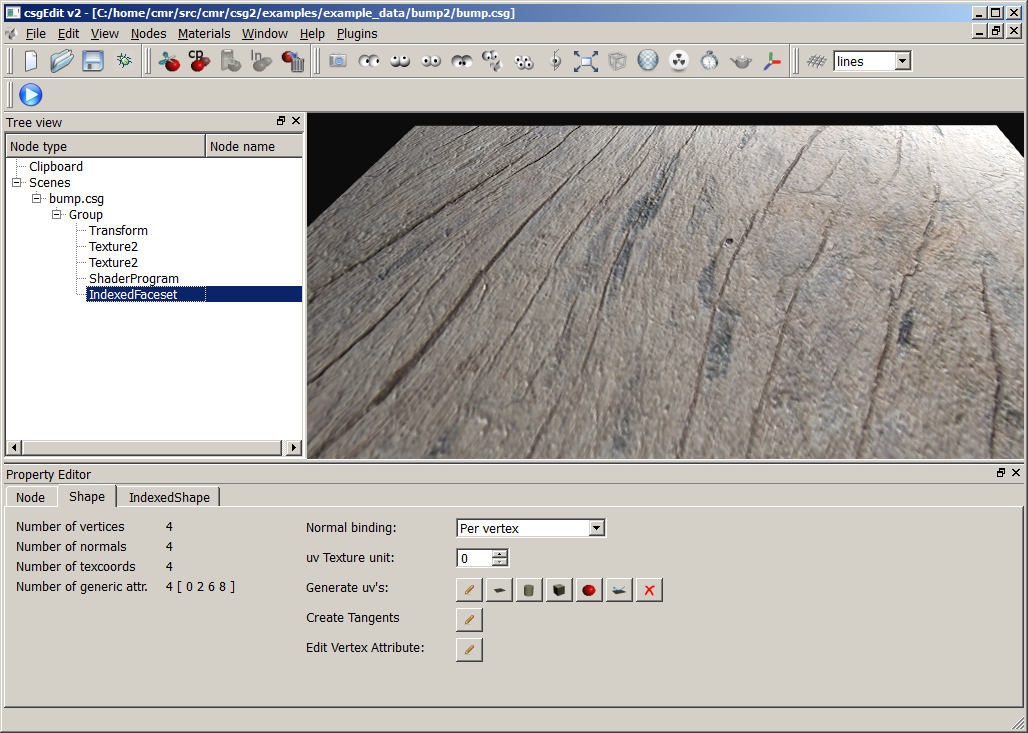The height and width of the screenshot is (733, 1028).
Task: Click the camera snapshot icon
Action: click(x=338, y=61)
